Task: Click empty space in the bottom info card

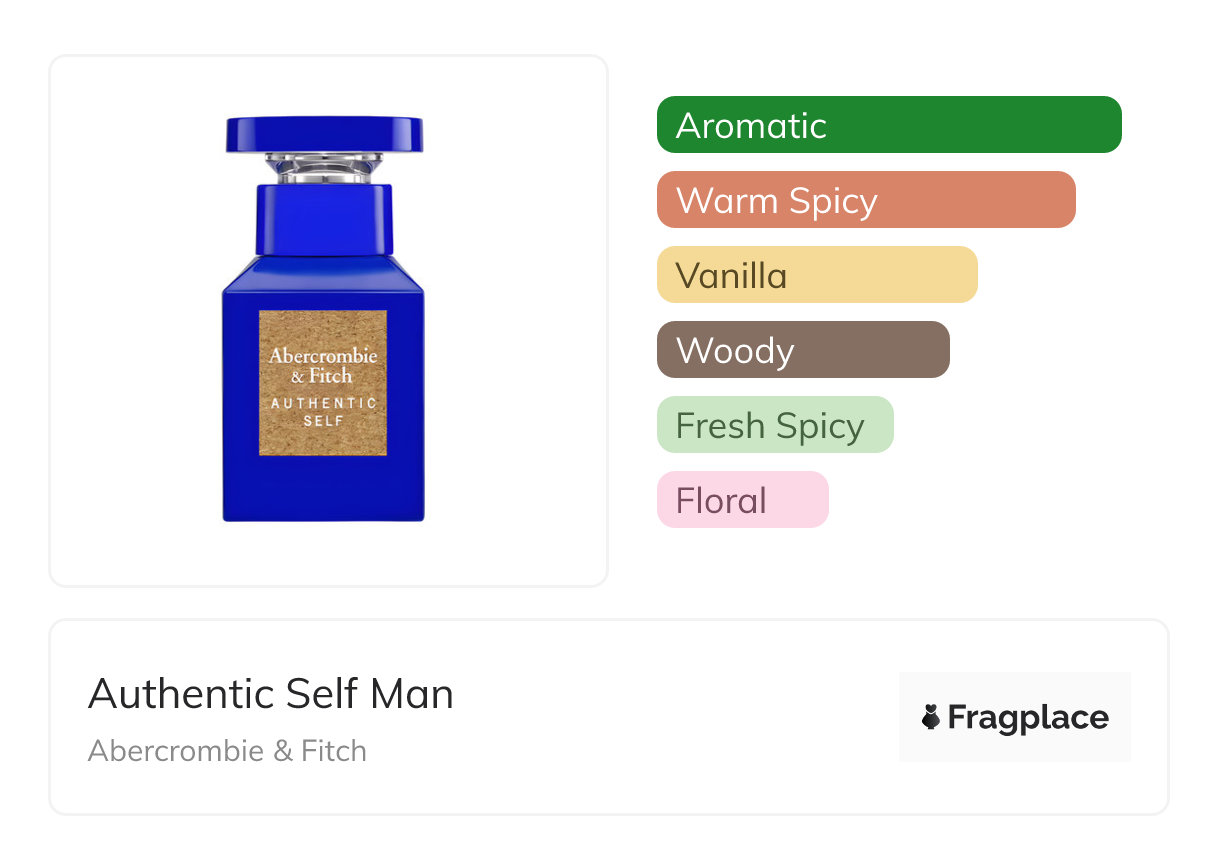Action: point(680,720)
